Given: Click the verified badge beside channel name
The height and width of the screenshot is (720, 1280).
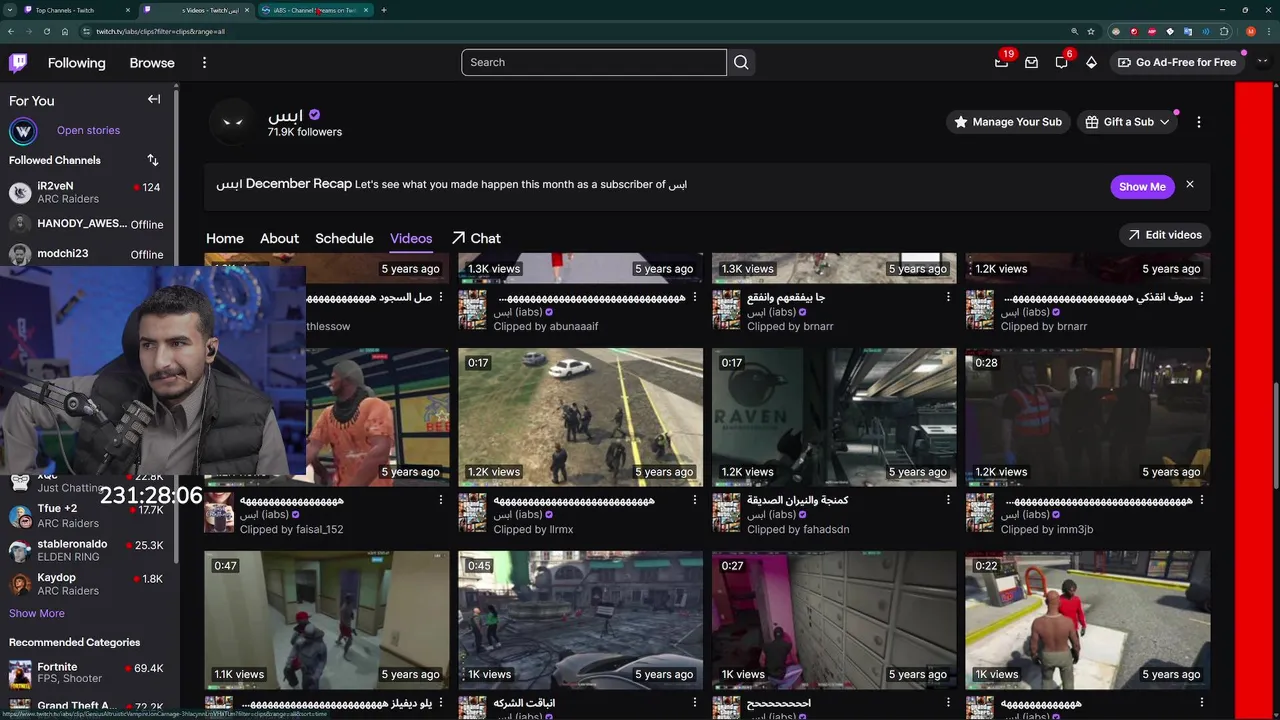Looking at the screenshot, I should (314, 115).
